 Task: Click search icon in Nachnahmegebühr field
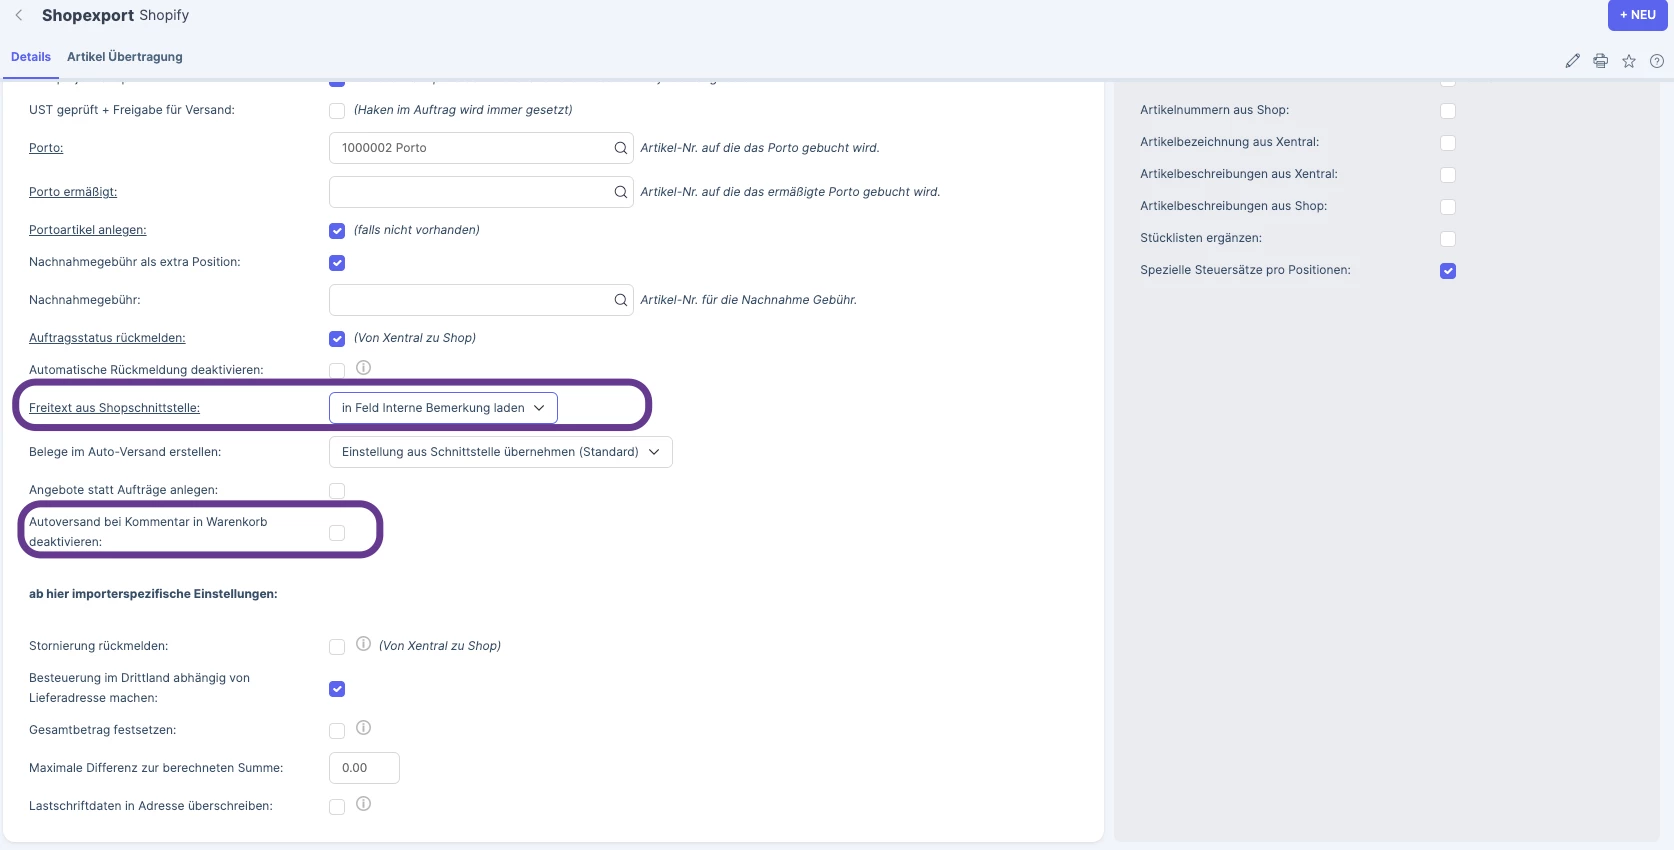coord(621,300)
